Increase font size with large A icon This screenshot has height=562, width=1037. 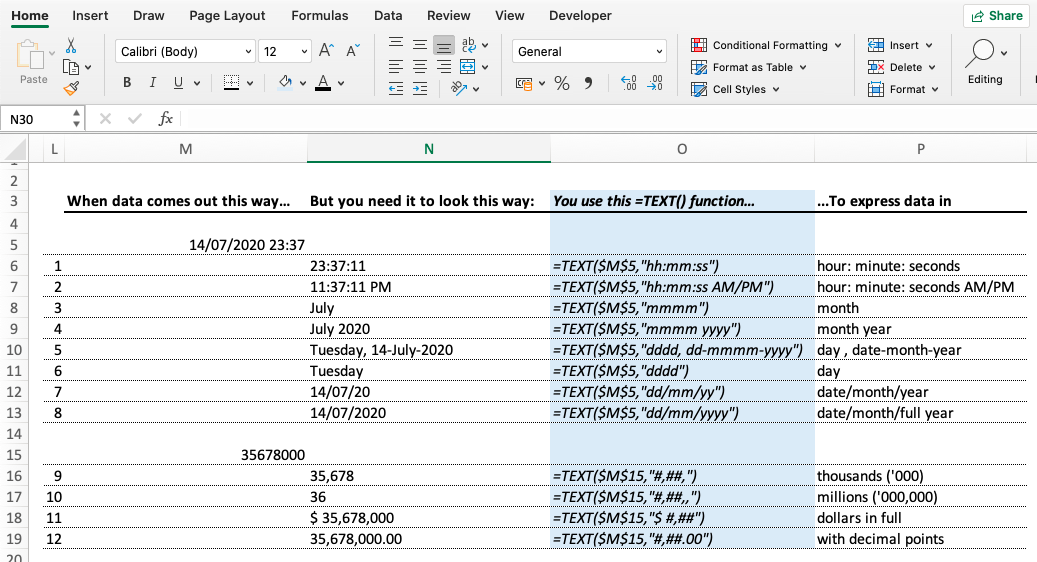pyautogui.click(x=327, y=51)
